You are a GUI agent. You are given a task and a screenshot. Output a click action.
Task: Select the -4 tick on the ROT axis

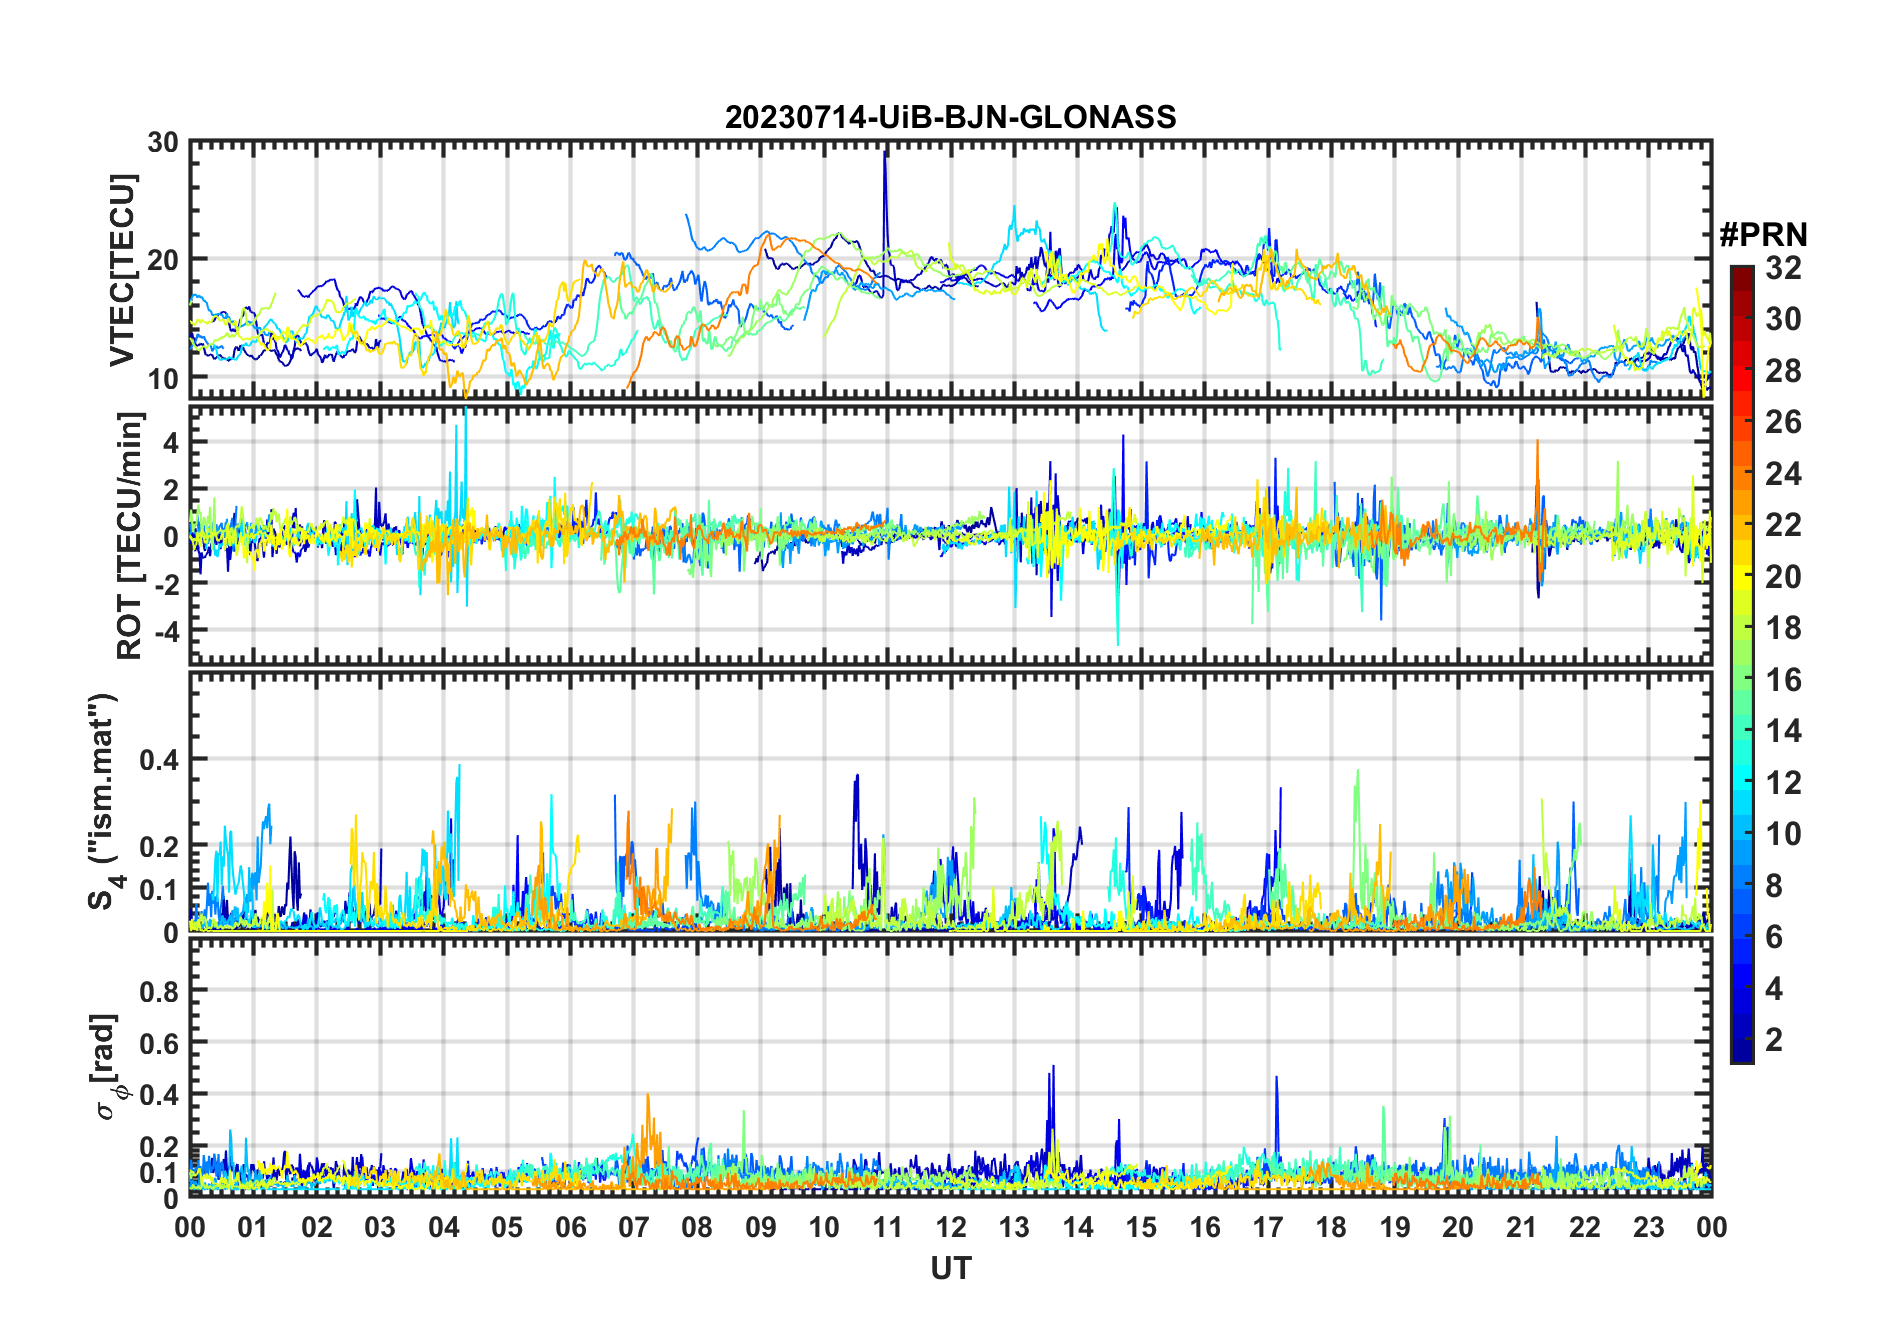166,632
